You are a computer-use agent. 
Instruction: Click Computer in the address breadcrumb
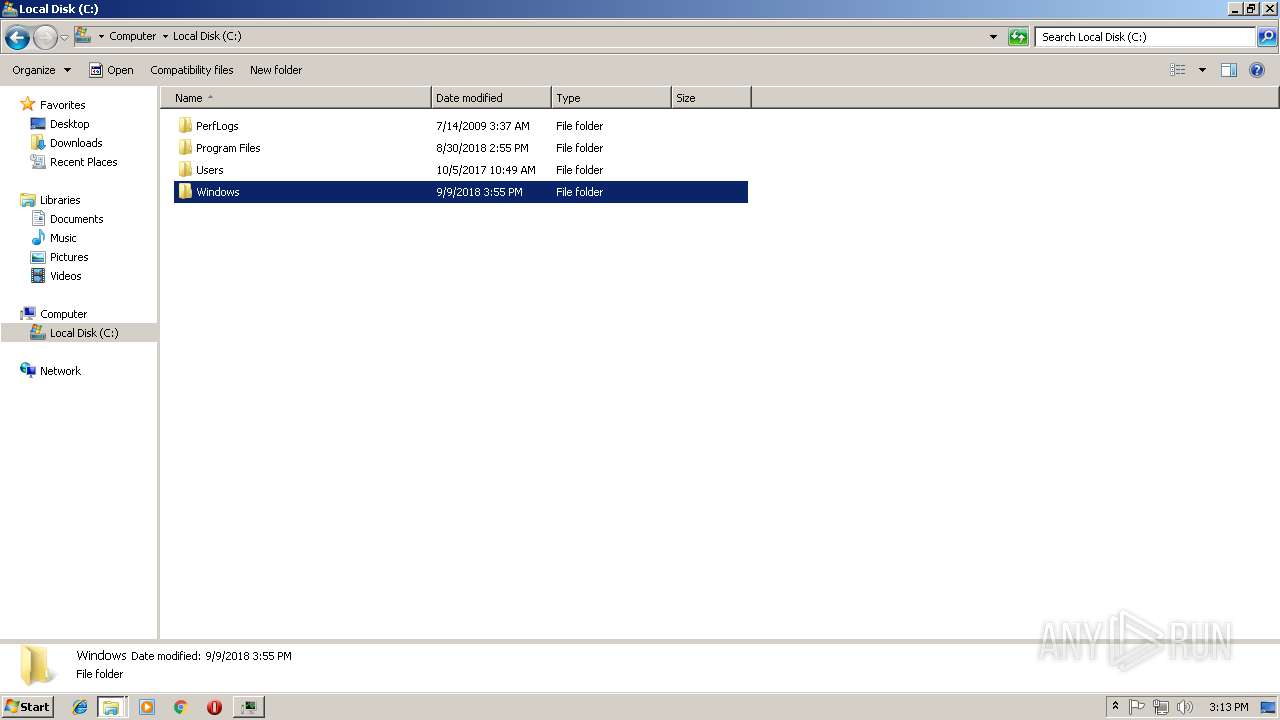tap(133, 36)
